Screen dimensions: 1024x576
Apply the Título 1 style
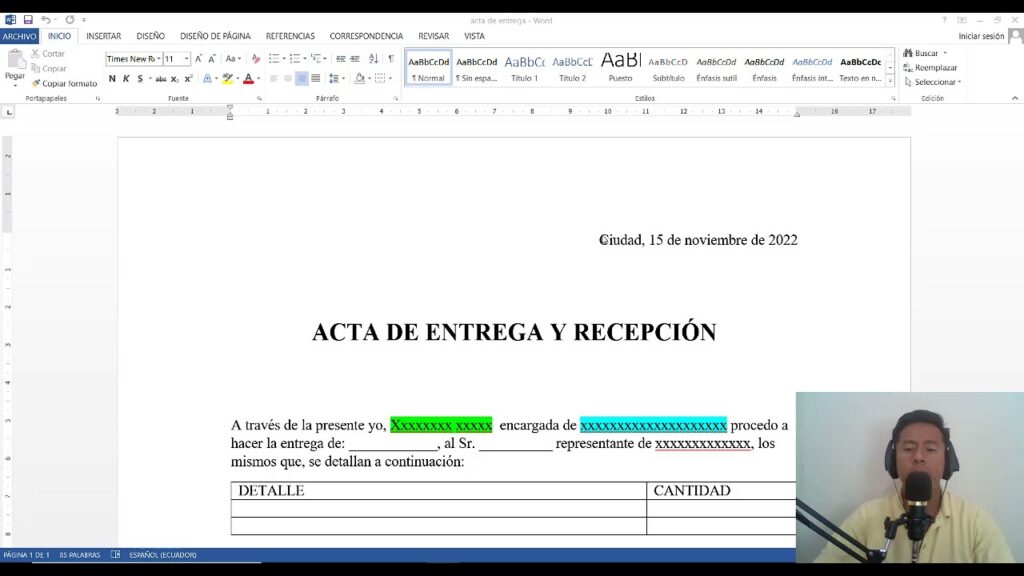pos(524,66)
